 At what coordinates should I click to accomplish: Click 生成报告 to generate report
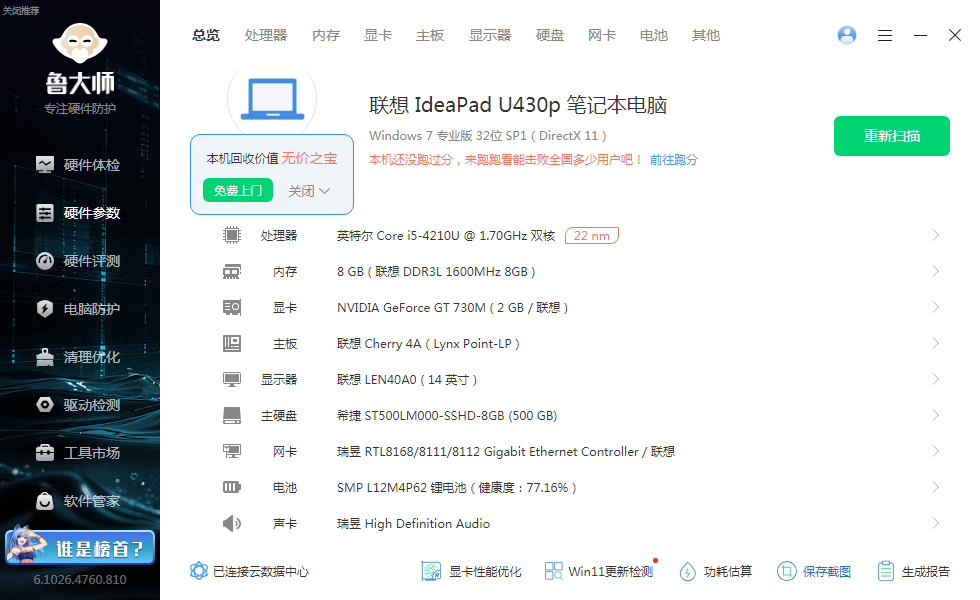(913, 571)
